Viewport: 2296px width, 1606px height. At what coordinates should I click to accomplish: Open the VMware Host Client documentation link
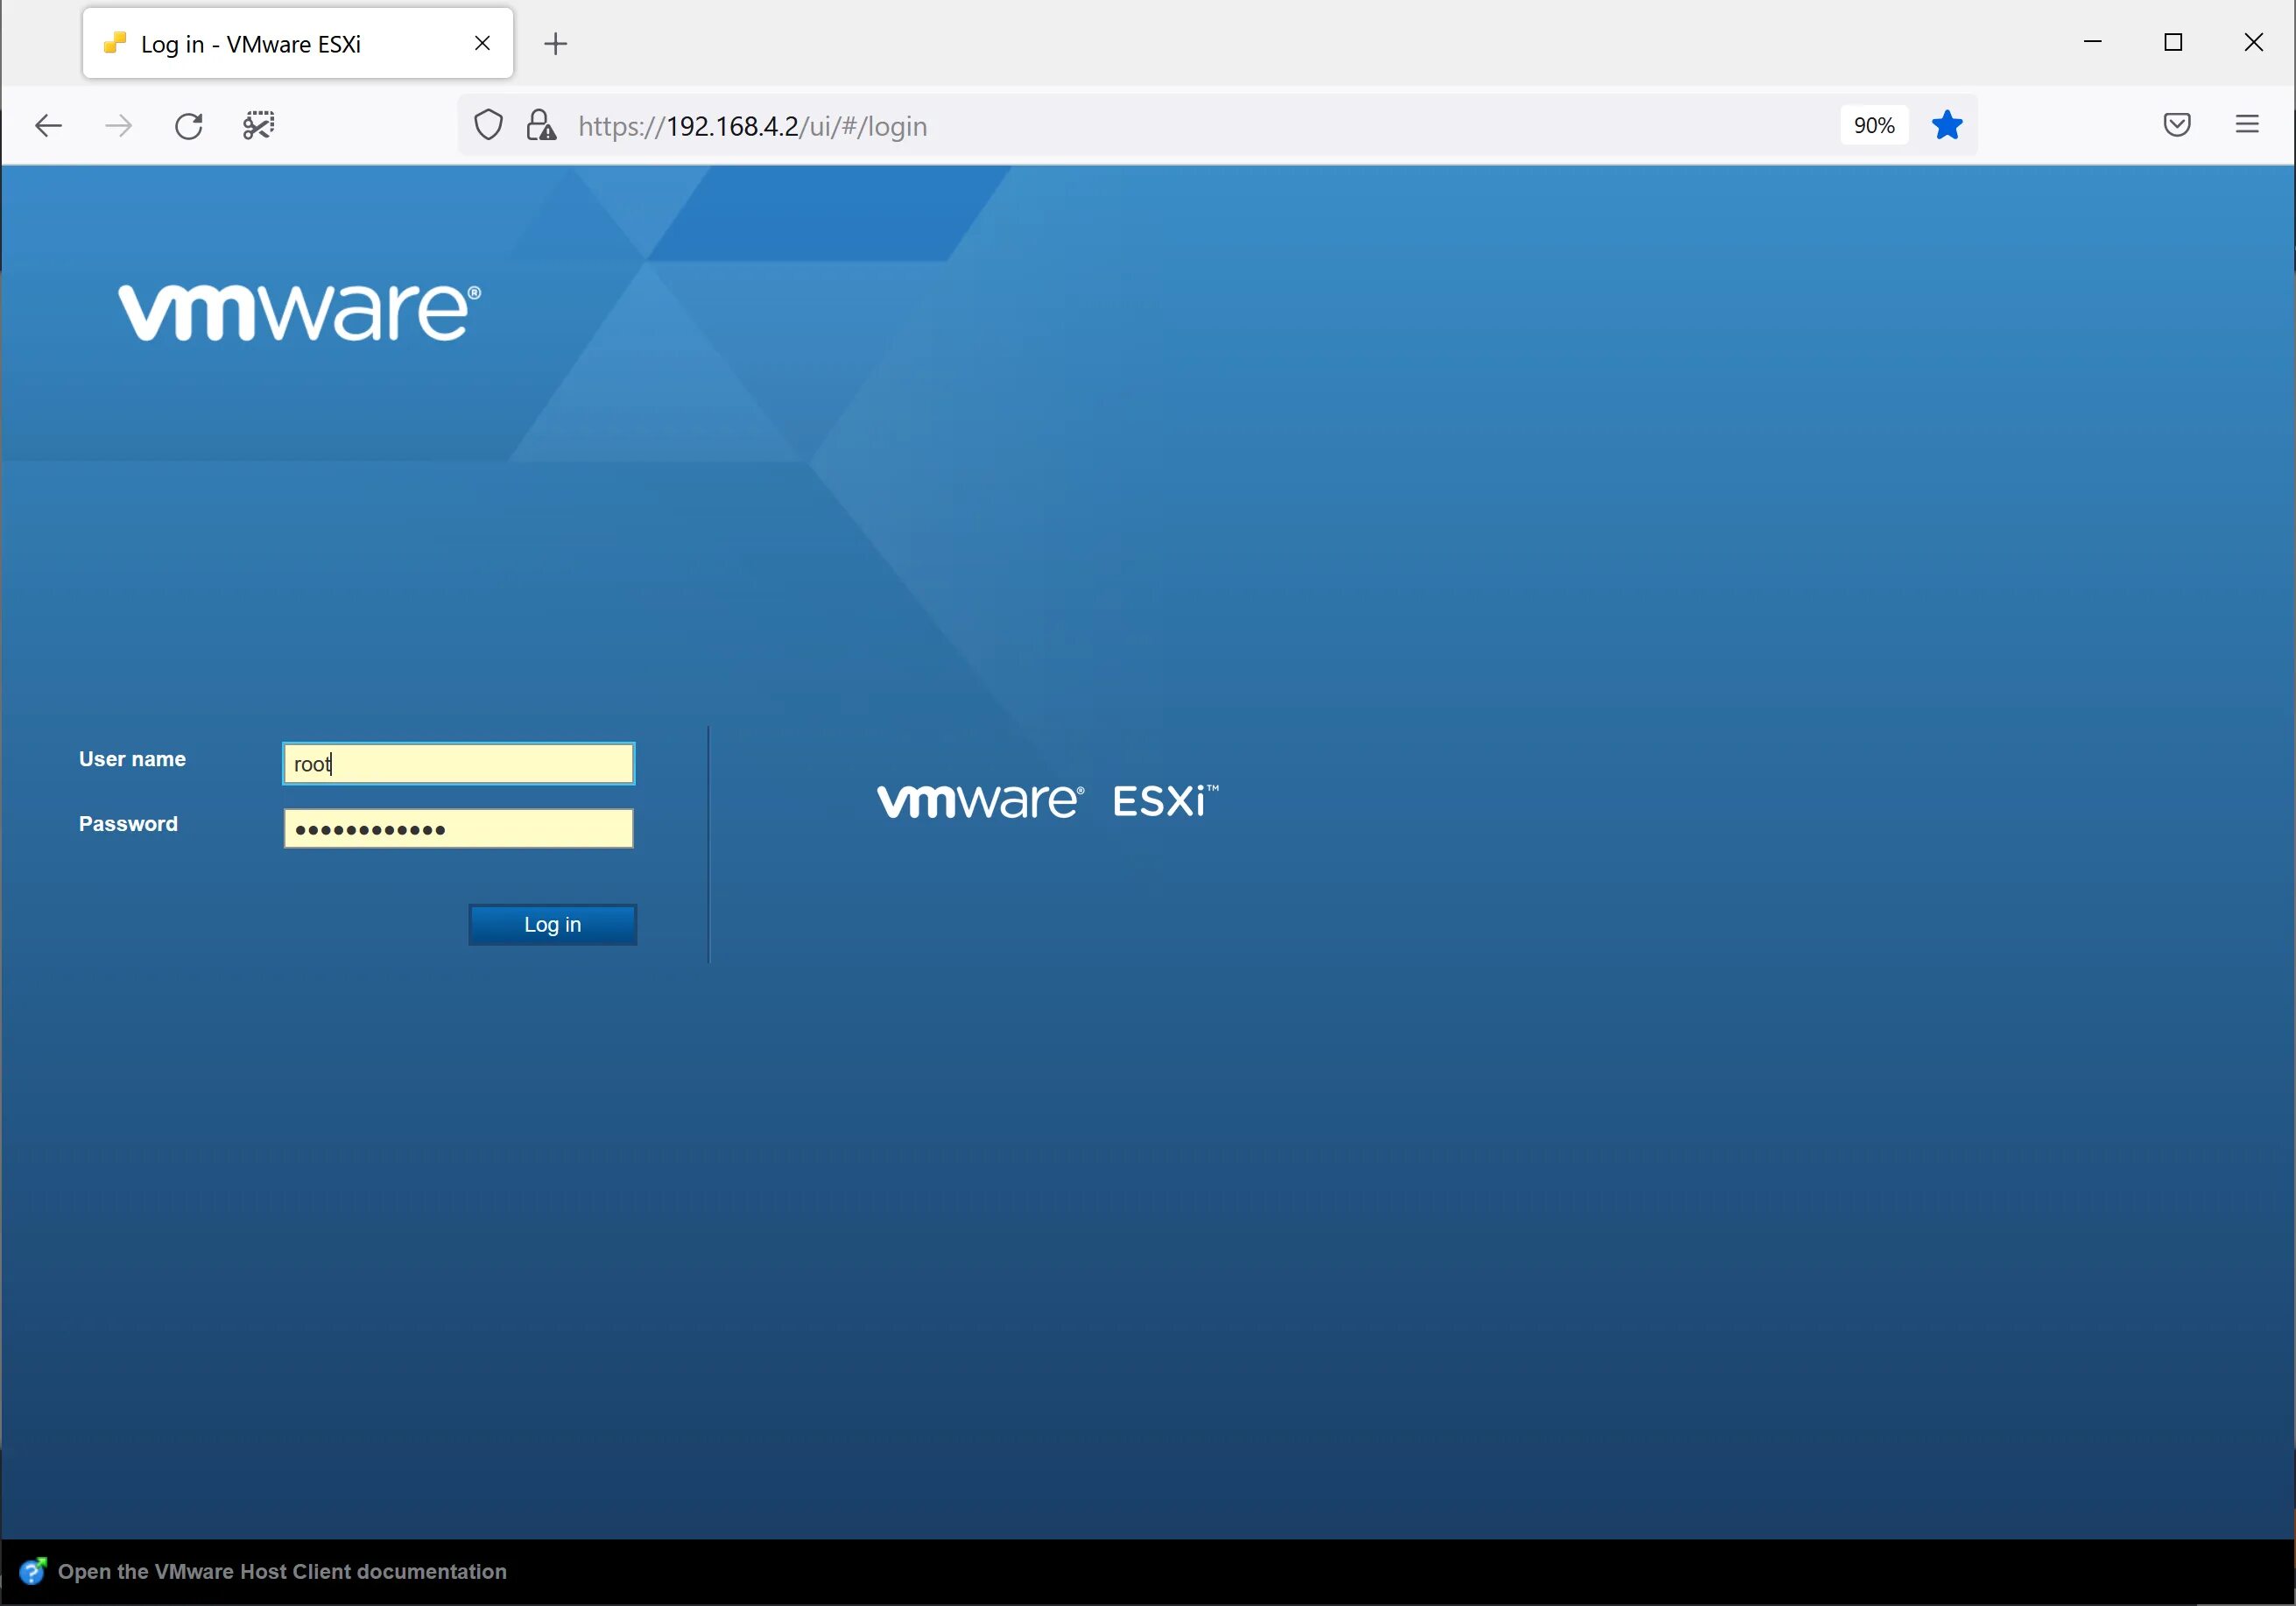(x=282, y=1571)
